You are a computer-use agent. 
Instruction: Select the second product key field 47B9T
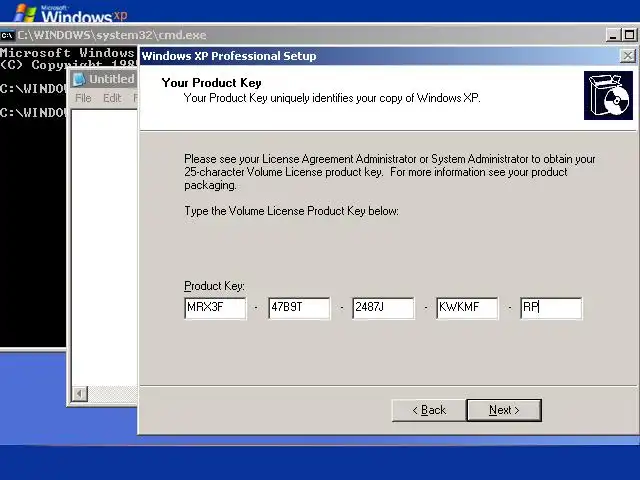pyautogui.click(x=299, y=308)
